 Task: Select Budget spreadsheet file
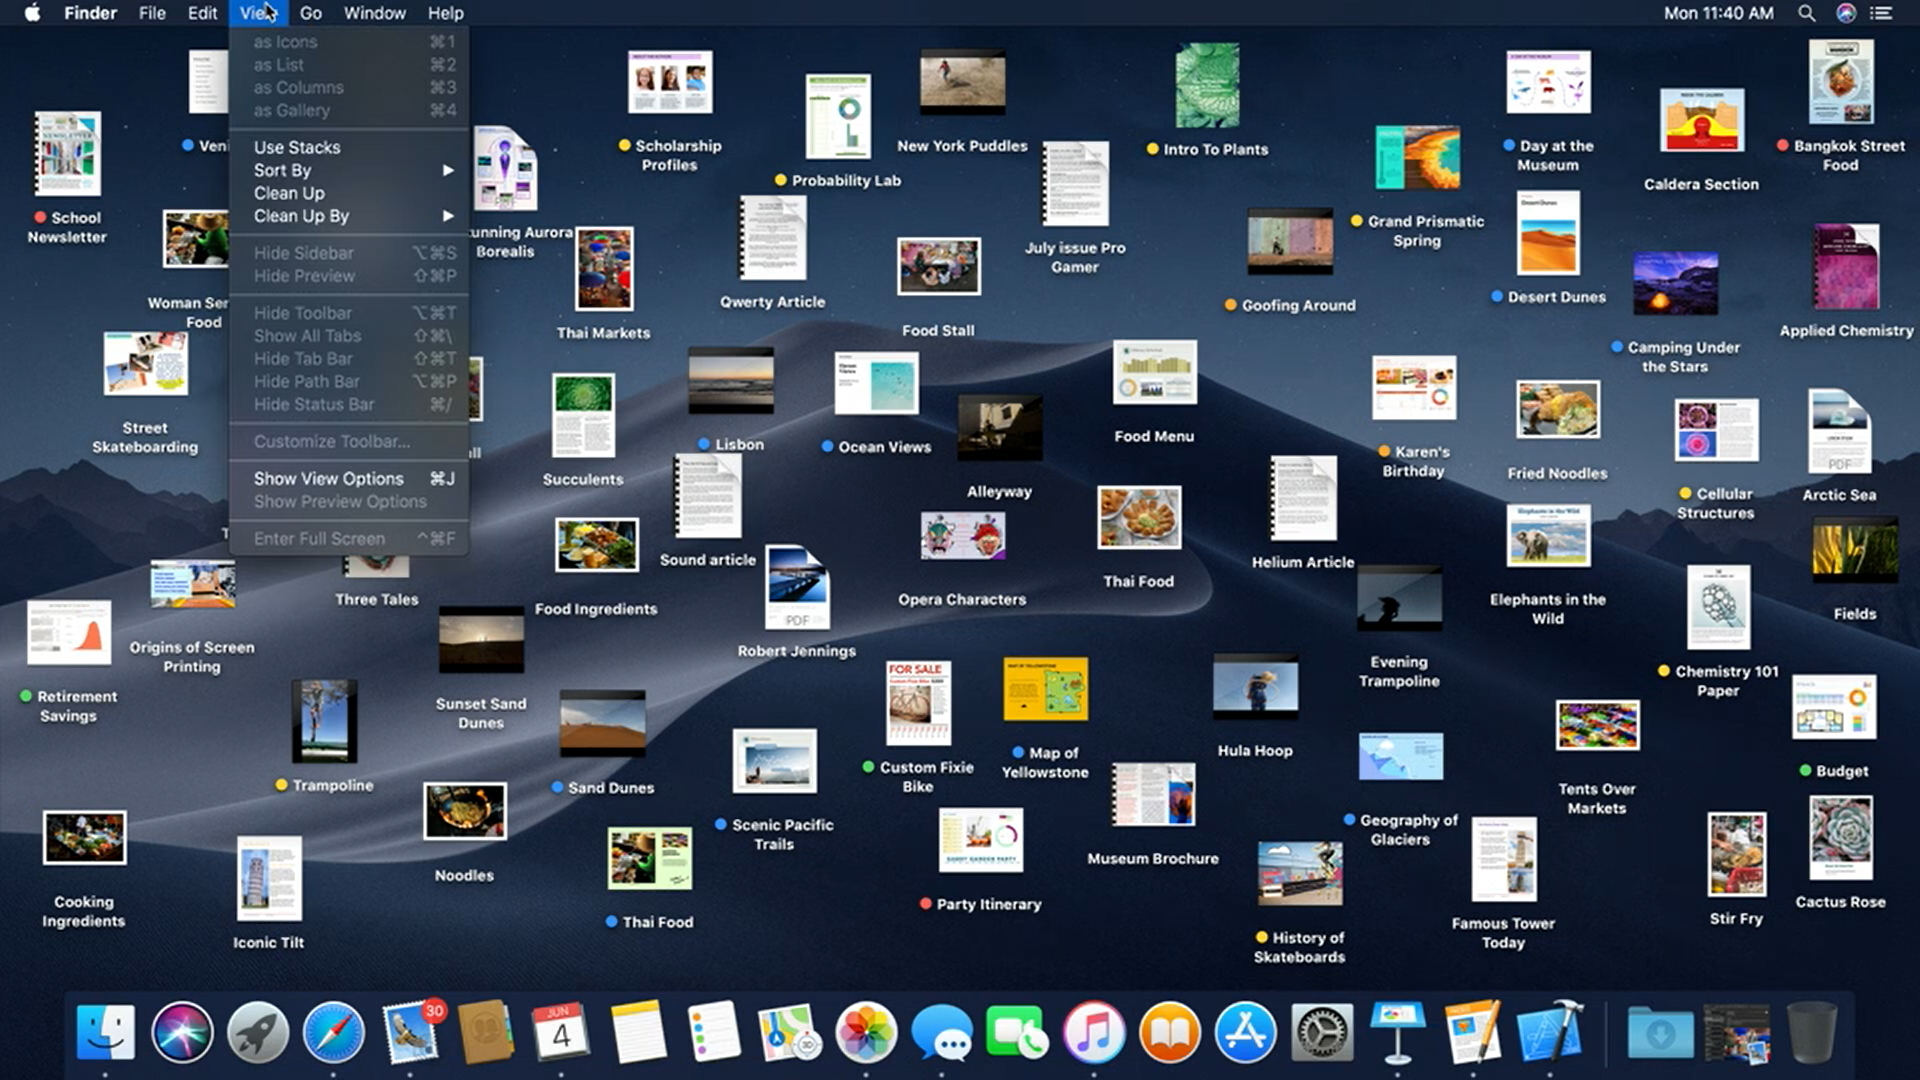(1834, 707)
